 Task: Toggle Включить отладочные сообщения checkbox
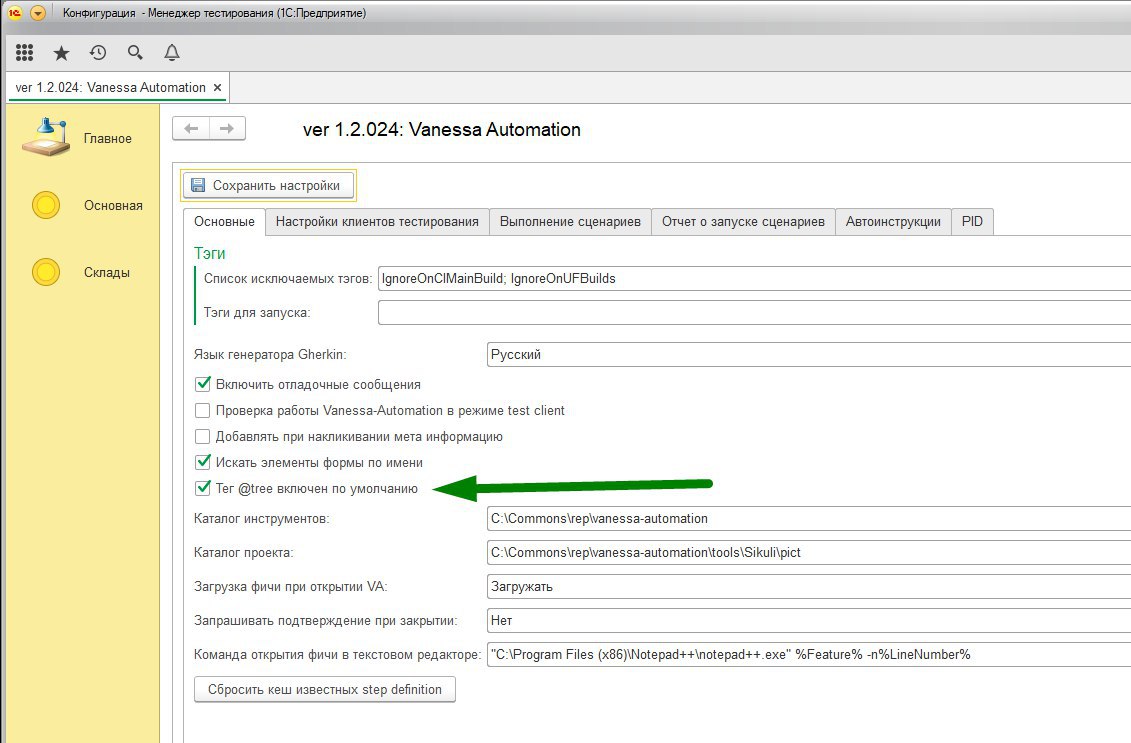[x=203, y=384]
